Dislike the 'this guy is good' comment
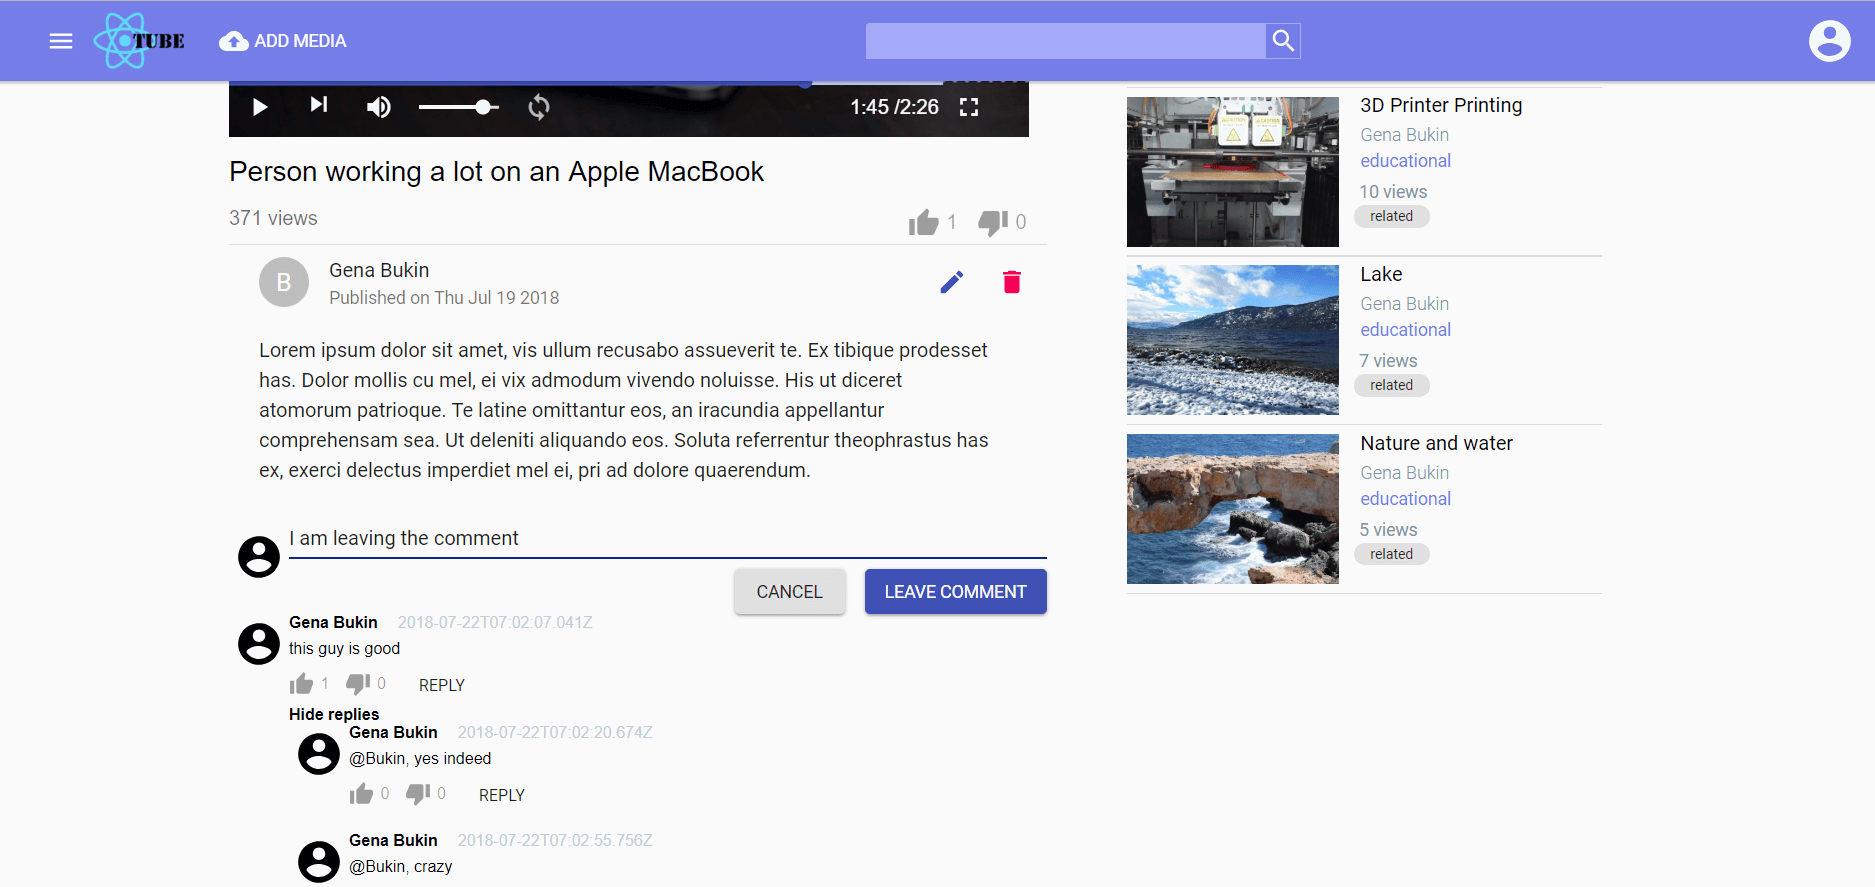 [358, 684]
